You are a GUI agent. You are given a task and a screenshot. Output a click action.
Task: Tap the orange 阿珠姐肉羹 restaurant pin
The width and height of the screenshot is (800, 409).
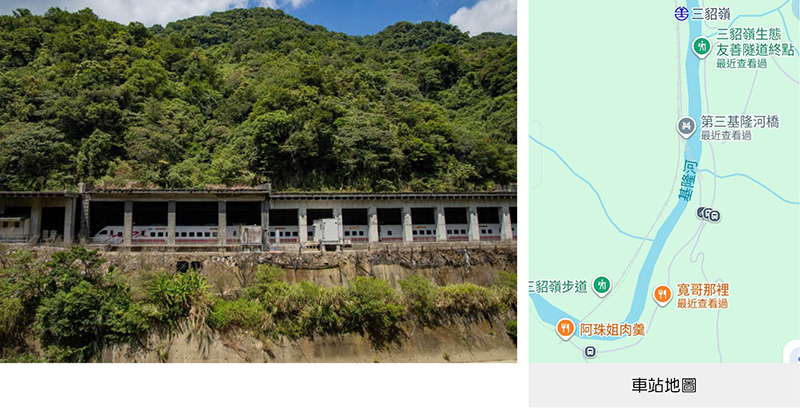pyautogui.click(x=565, y=328)
